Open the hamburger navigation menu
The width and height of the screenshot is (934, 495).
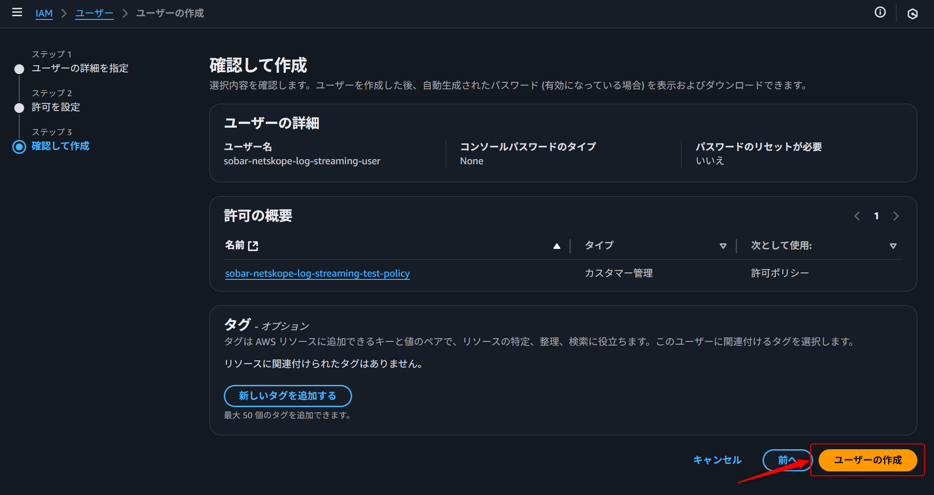17,13
